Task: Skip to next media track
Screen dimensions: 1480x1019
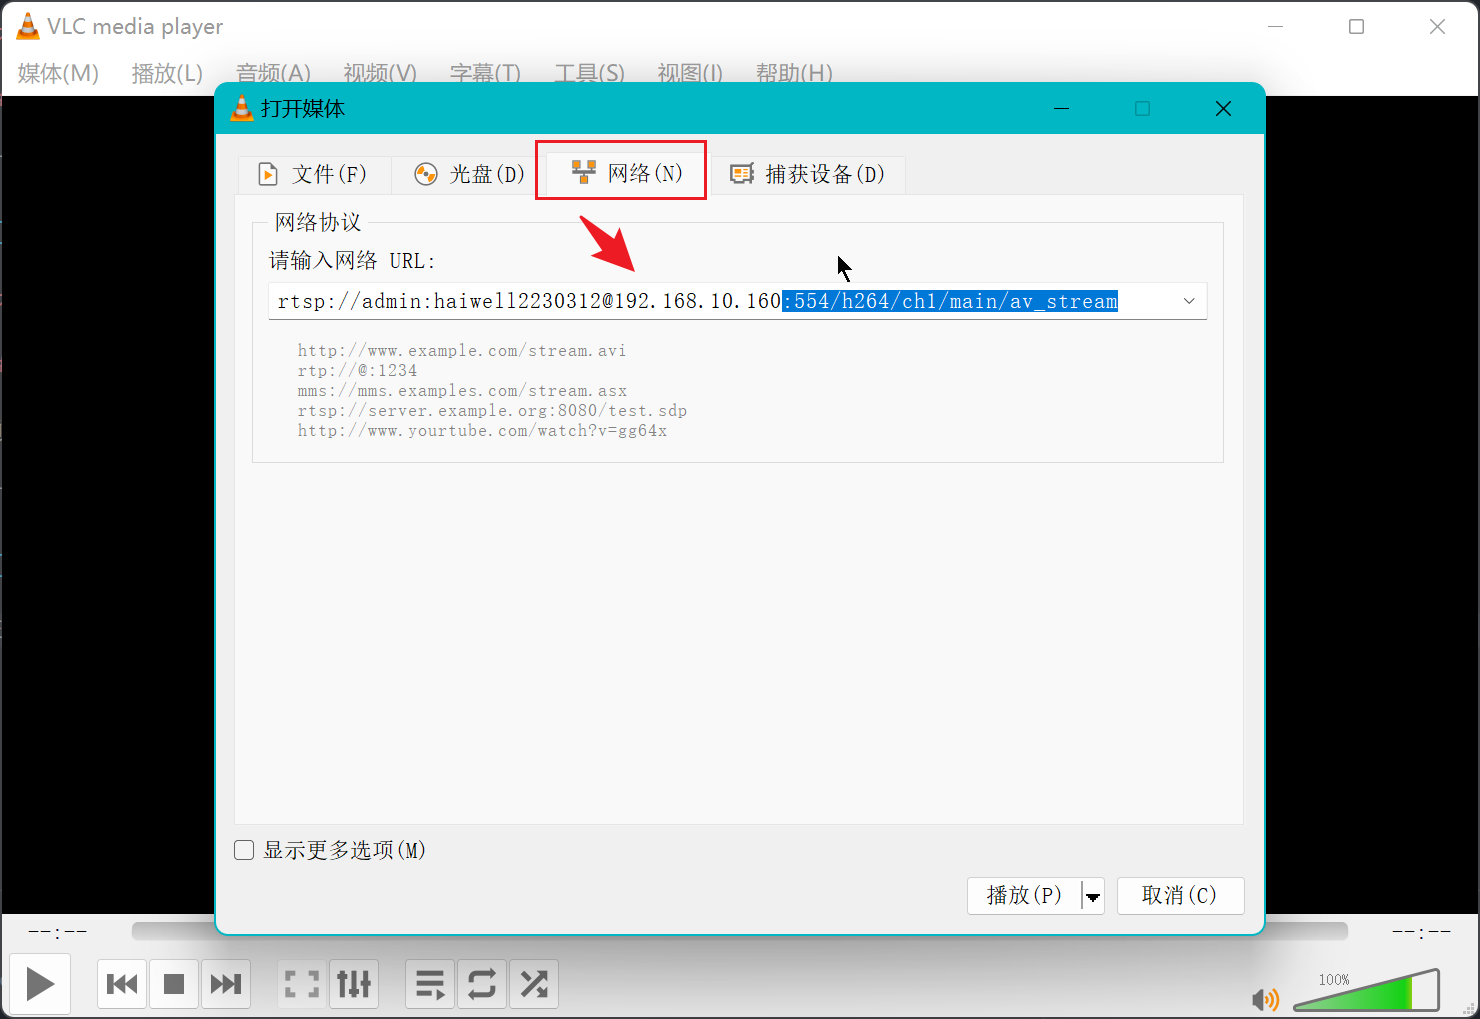Action: pos(226,984)
